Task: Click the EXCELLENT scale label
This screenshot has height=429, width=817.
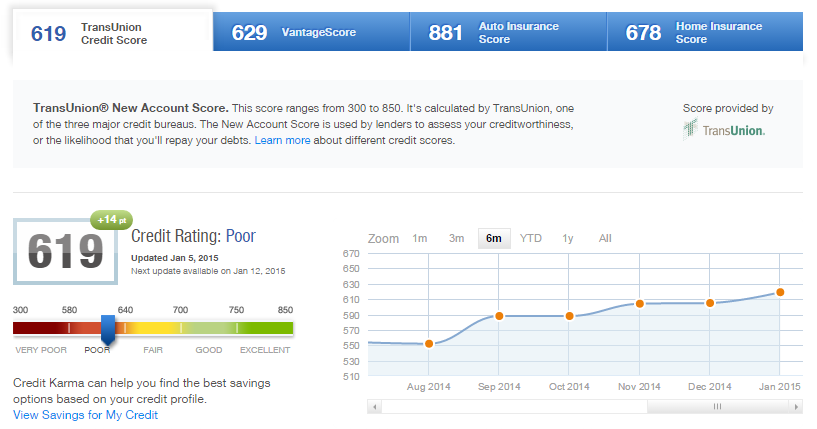Action: pyautogui.click(x=265, y=350)
